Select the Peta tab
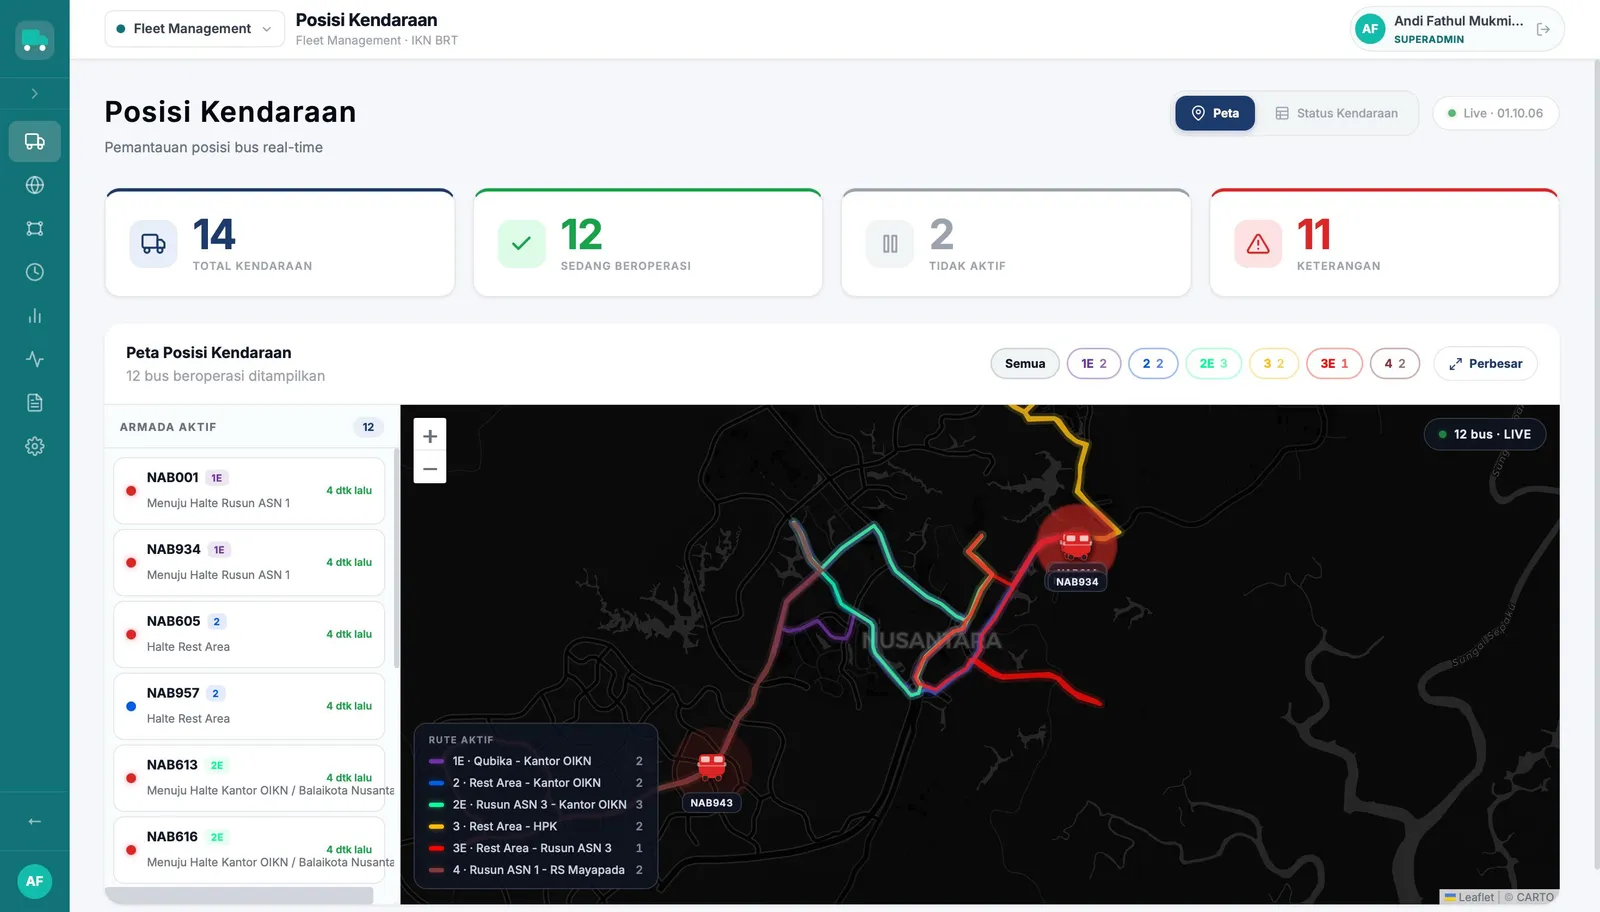The height and width of the screenshot is (912, 1600). [x=1215, y=113]
